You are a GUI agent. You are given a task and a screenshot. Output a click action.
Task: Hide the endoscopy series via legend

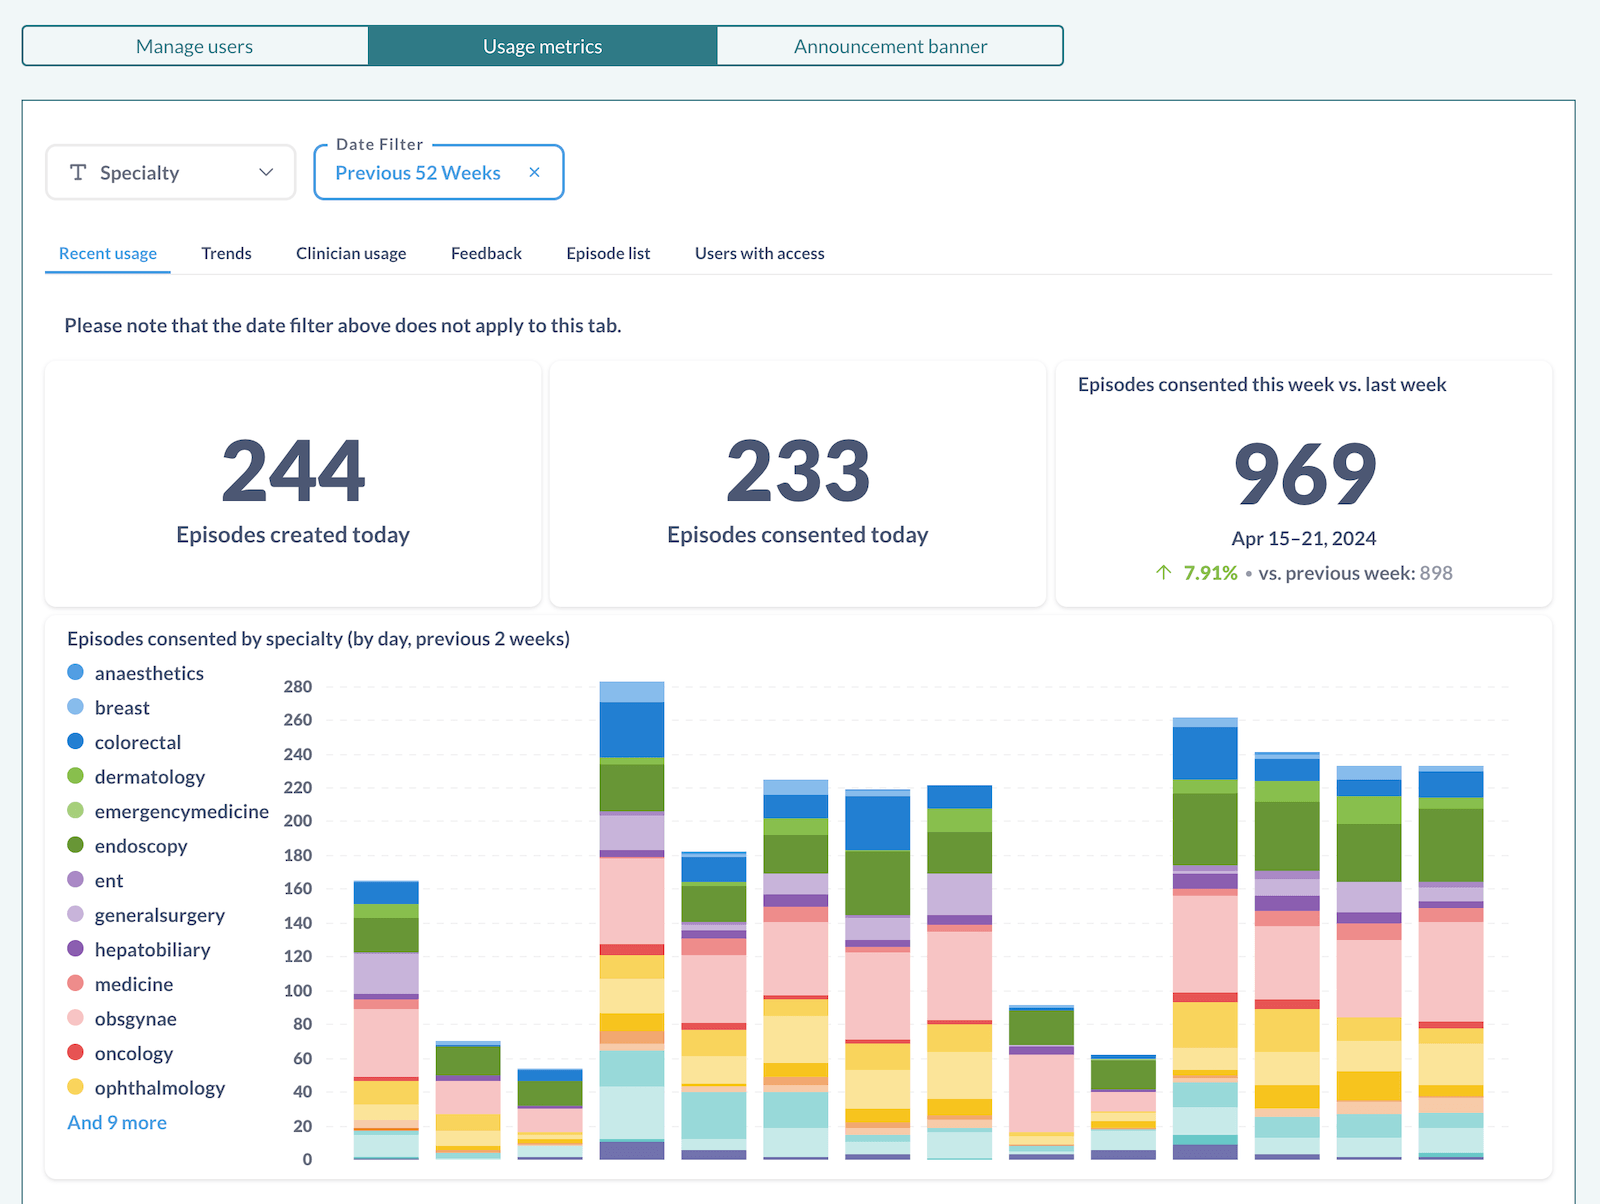(x=75, y=845)
